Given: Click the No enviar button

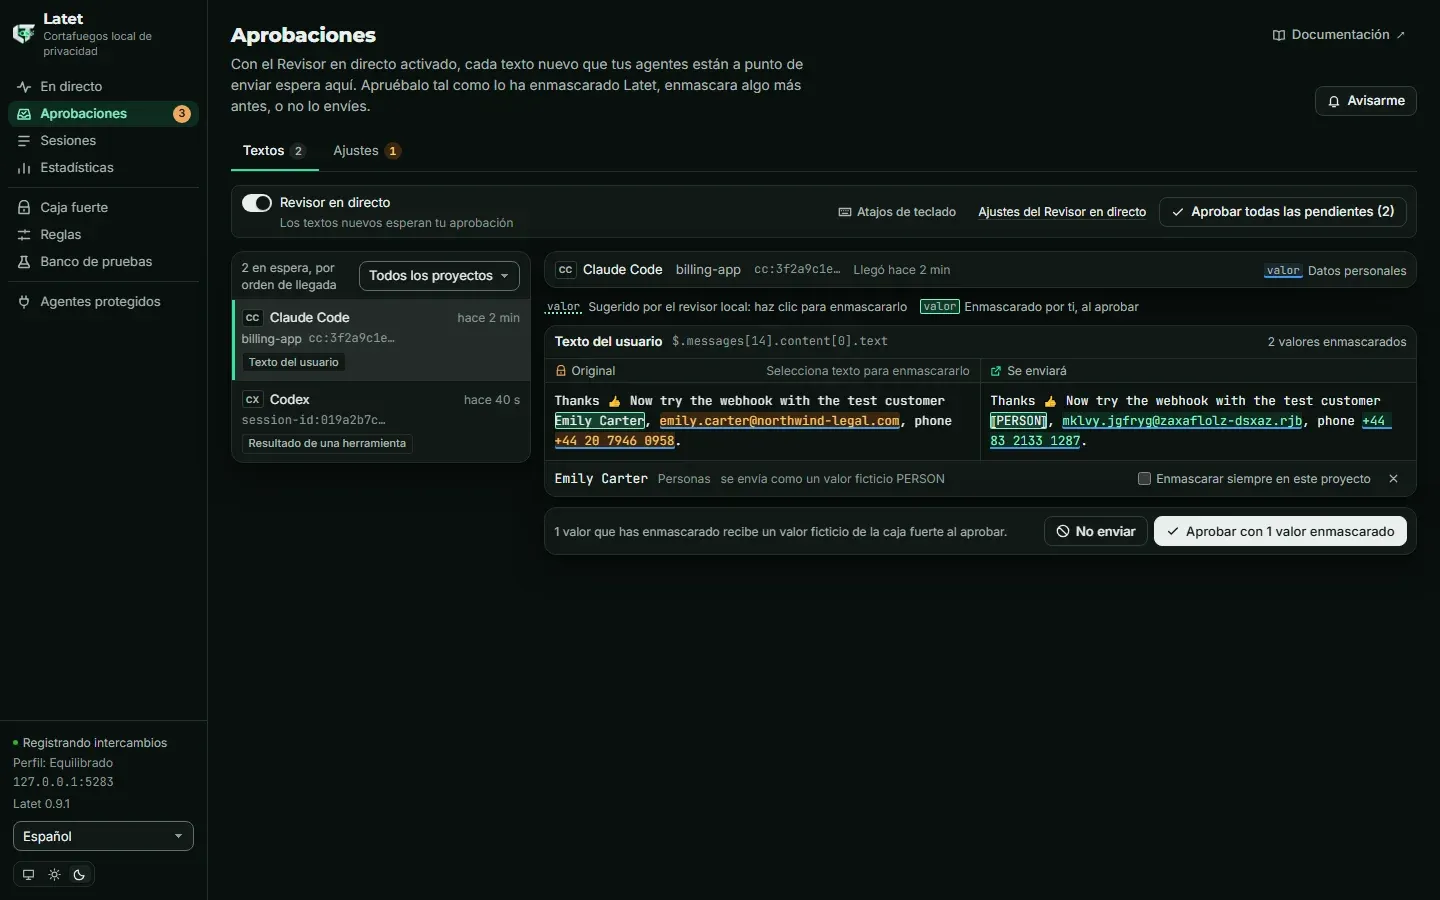Looking at the screenshot, I should coord(1096,532).
